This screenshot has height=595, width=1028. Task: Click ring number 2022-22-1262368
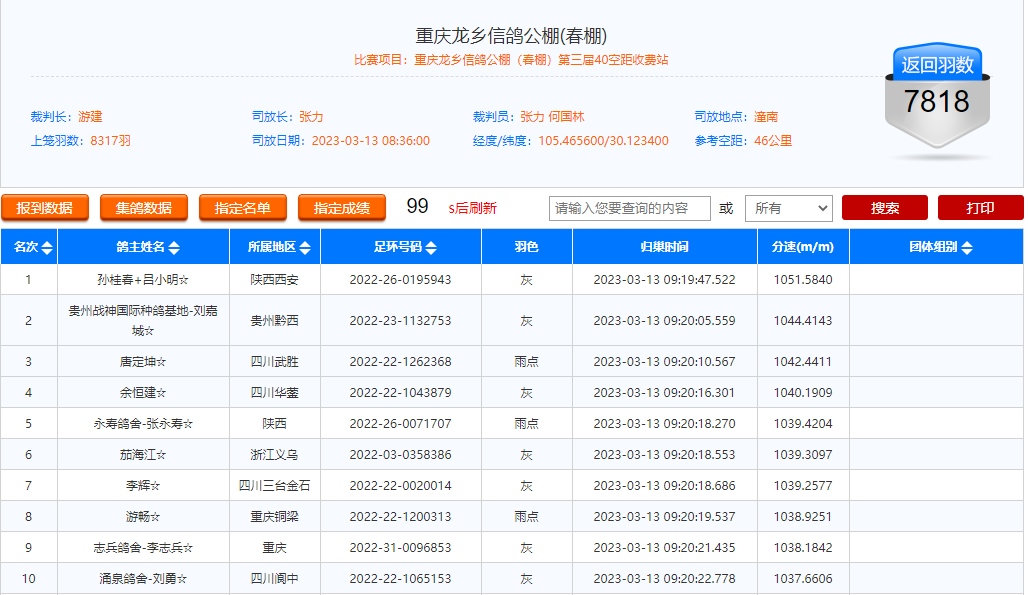(400, 362)
